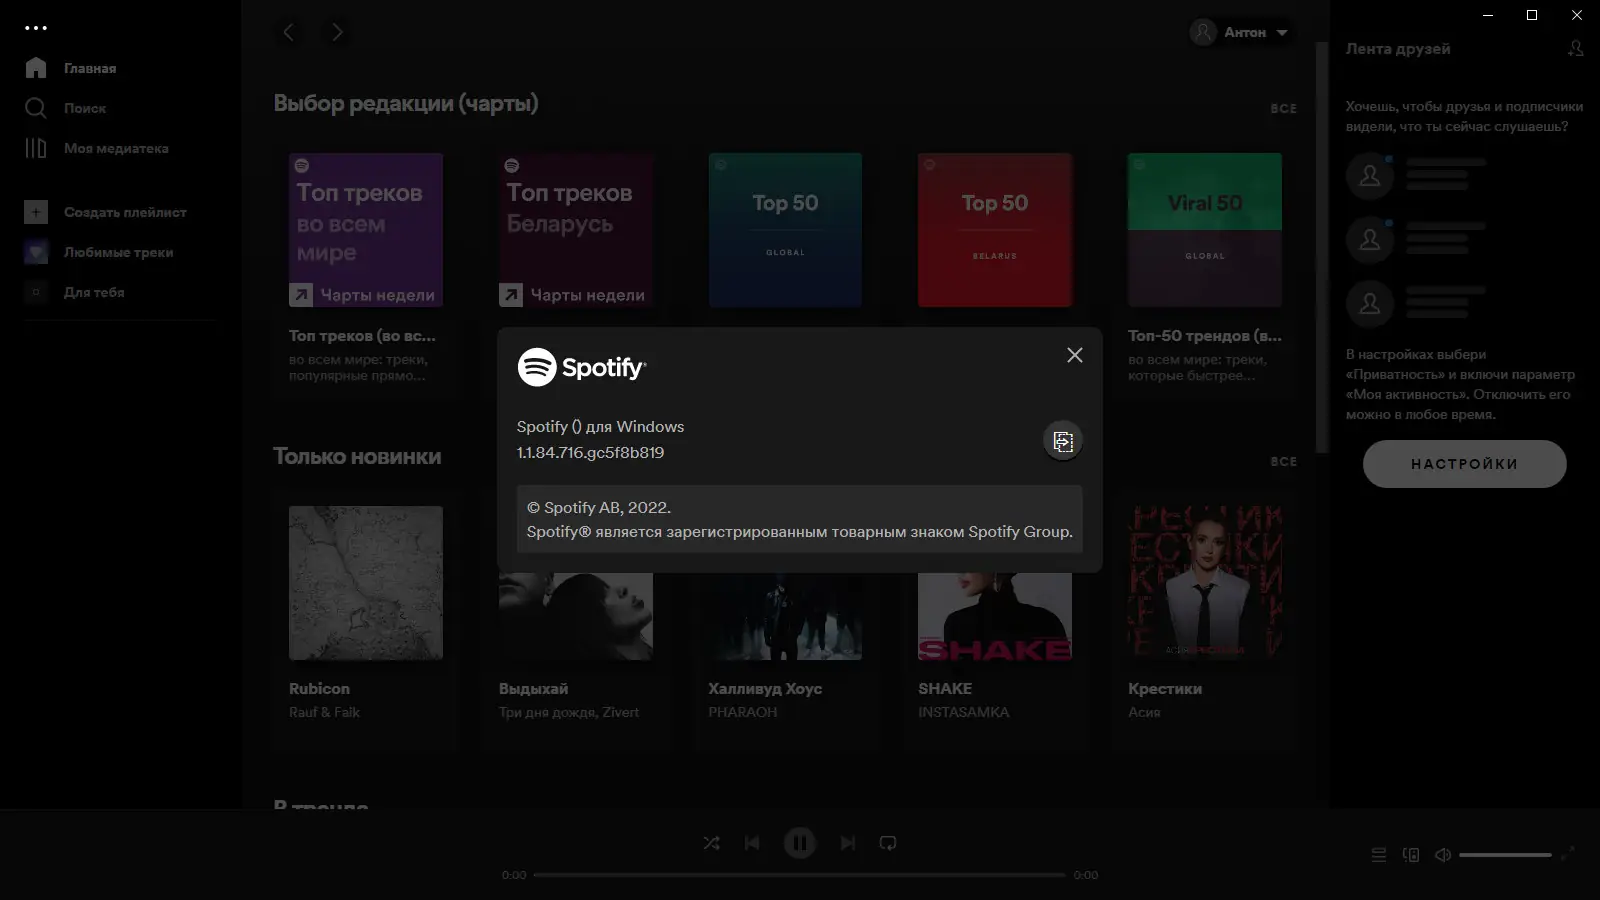This screenshot has width=1600, height=900.
Task: Open Моя медиатека library
Action: (116, 148)
